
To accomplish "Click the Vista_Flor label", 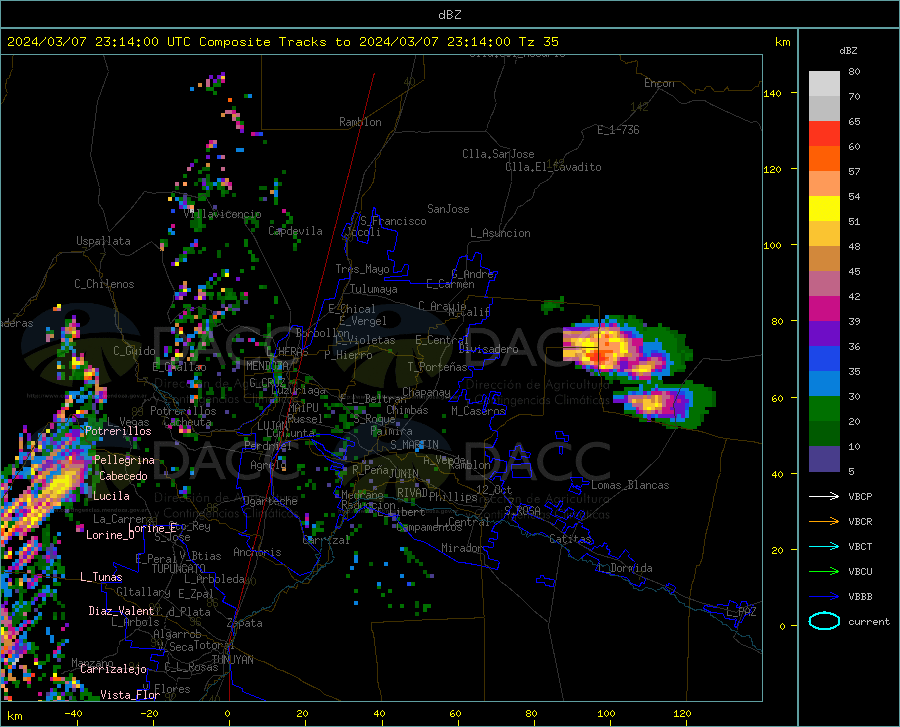I will click(130, 695).
